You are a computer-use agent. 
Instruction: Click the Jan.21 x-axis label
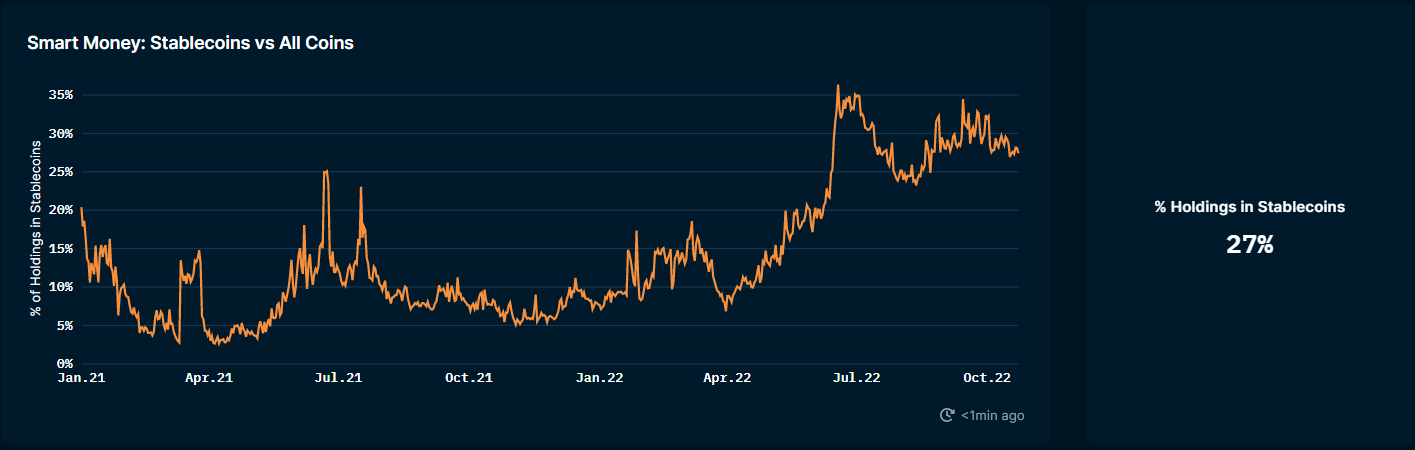tap(80, 378)
